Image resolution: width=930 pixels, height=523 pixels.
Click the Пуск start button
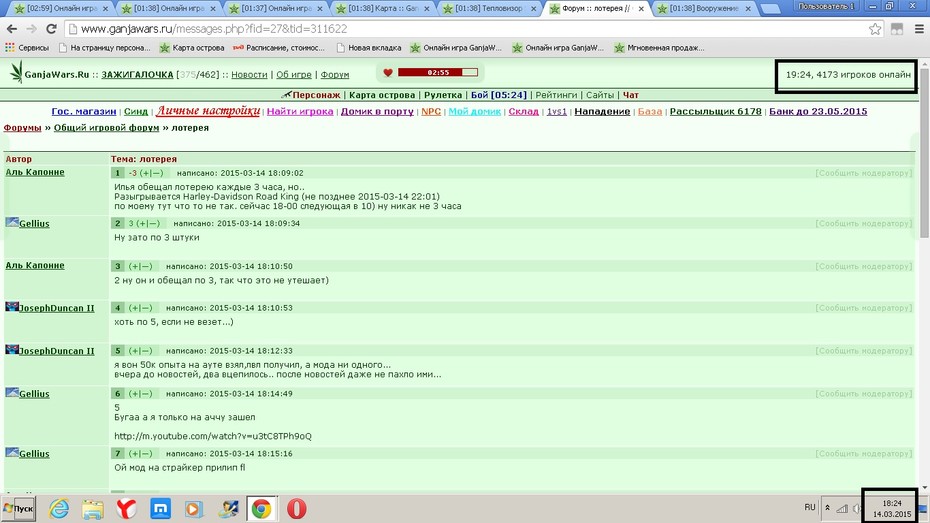(18, 509)
